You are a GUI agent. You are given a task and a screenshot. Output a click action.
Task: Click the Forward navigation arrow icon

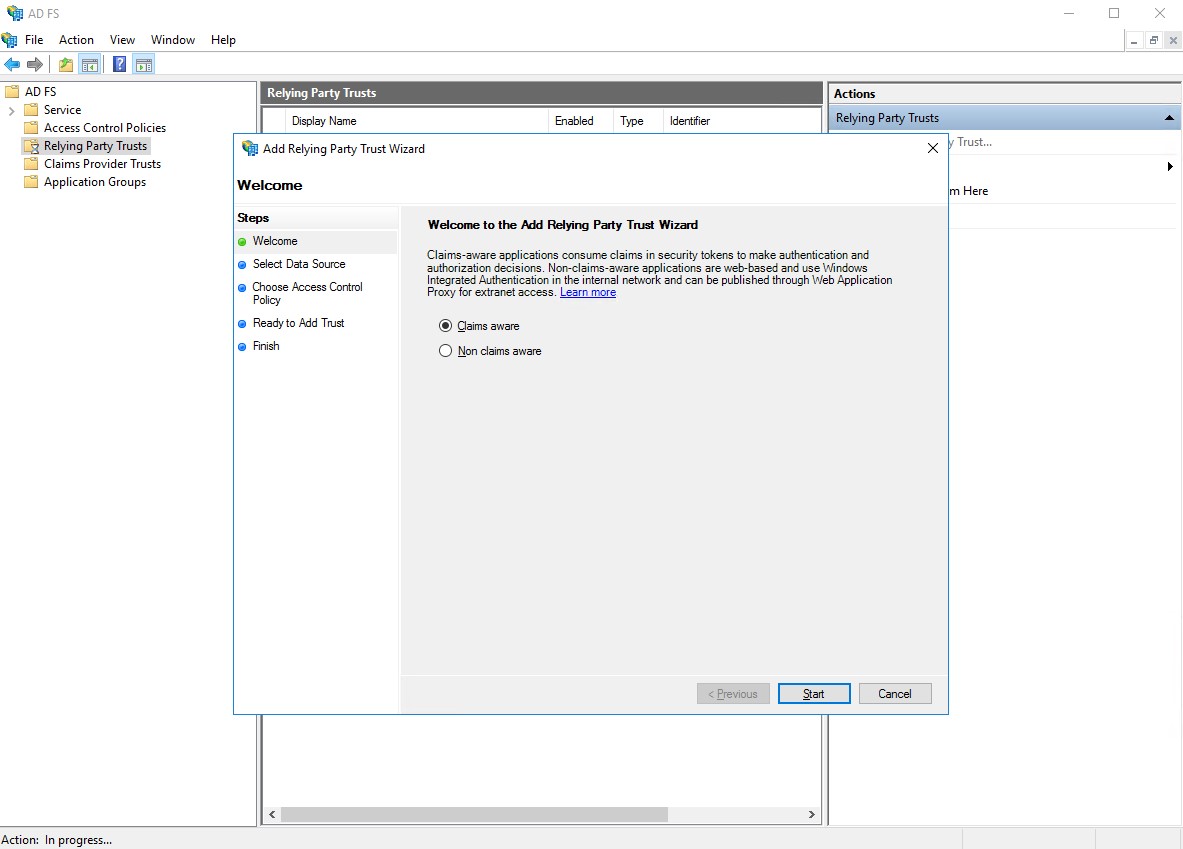pos(37,63)
